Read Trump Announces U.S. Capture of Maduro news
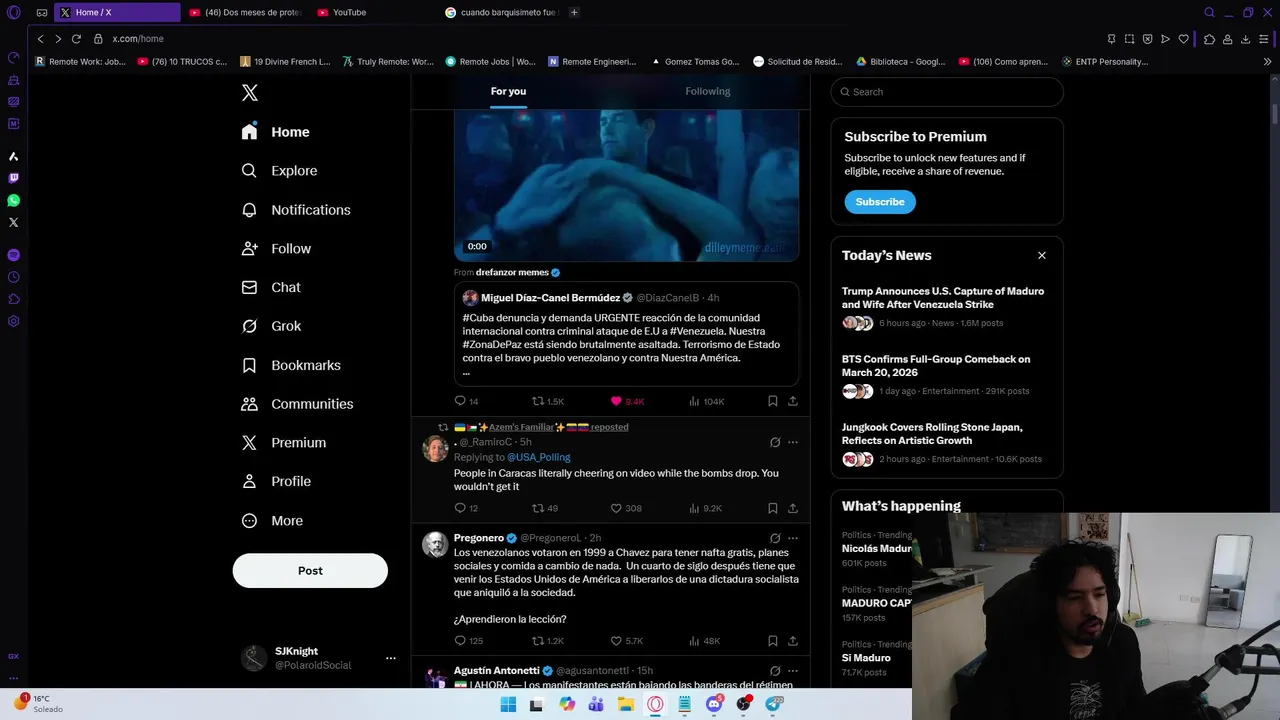The height and width of the screenshot is (720, 1280). pos(942,298)
